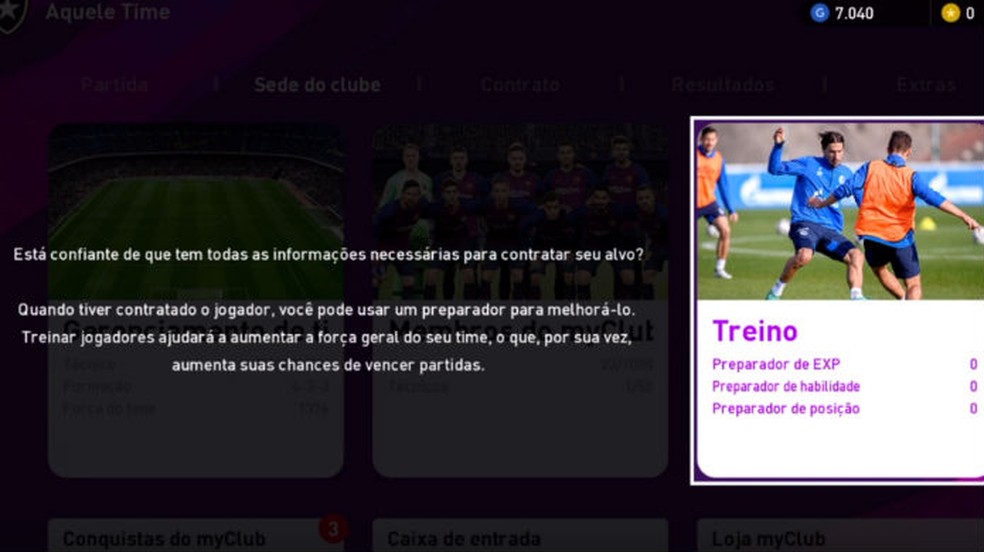Go to the Extras tab

[926, 85]
